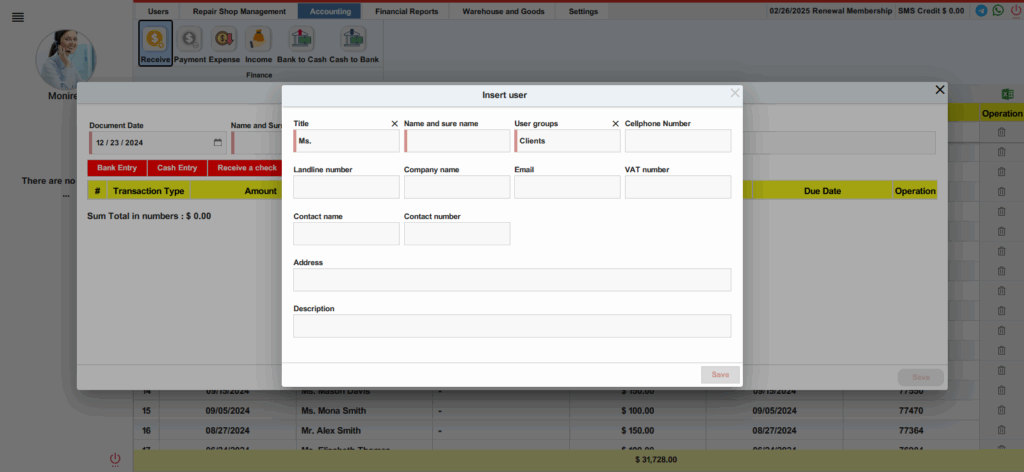This screenshot has height=472, width=1024.
Task: Open the Payment finance icon
Action: (190, 43)
